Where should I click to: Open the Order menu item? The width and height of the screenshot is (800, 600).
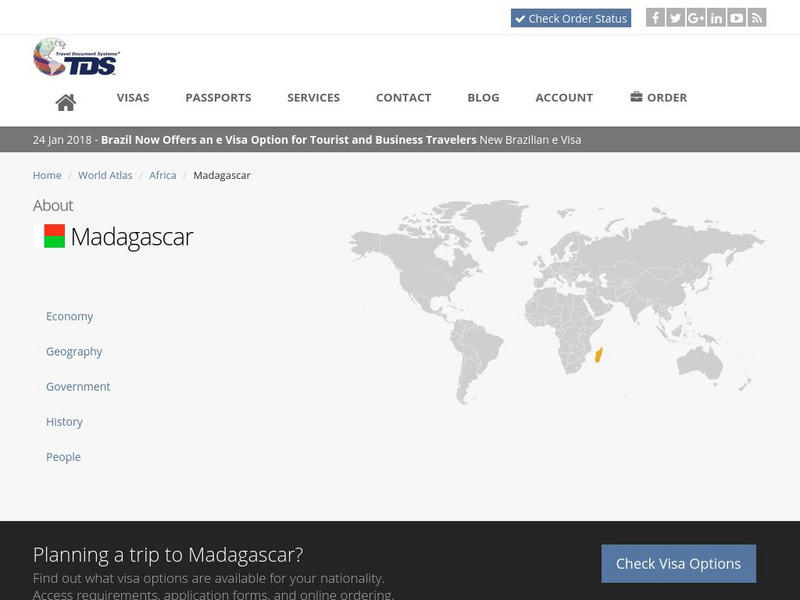[659, 97]
